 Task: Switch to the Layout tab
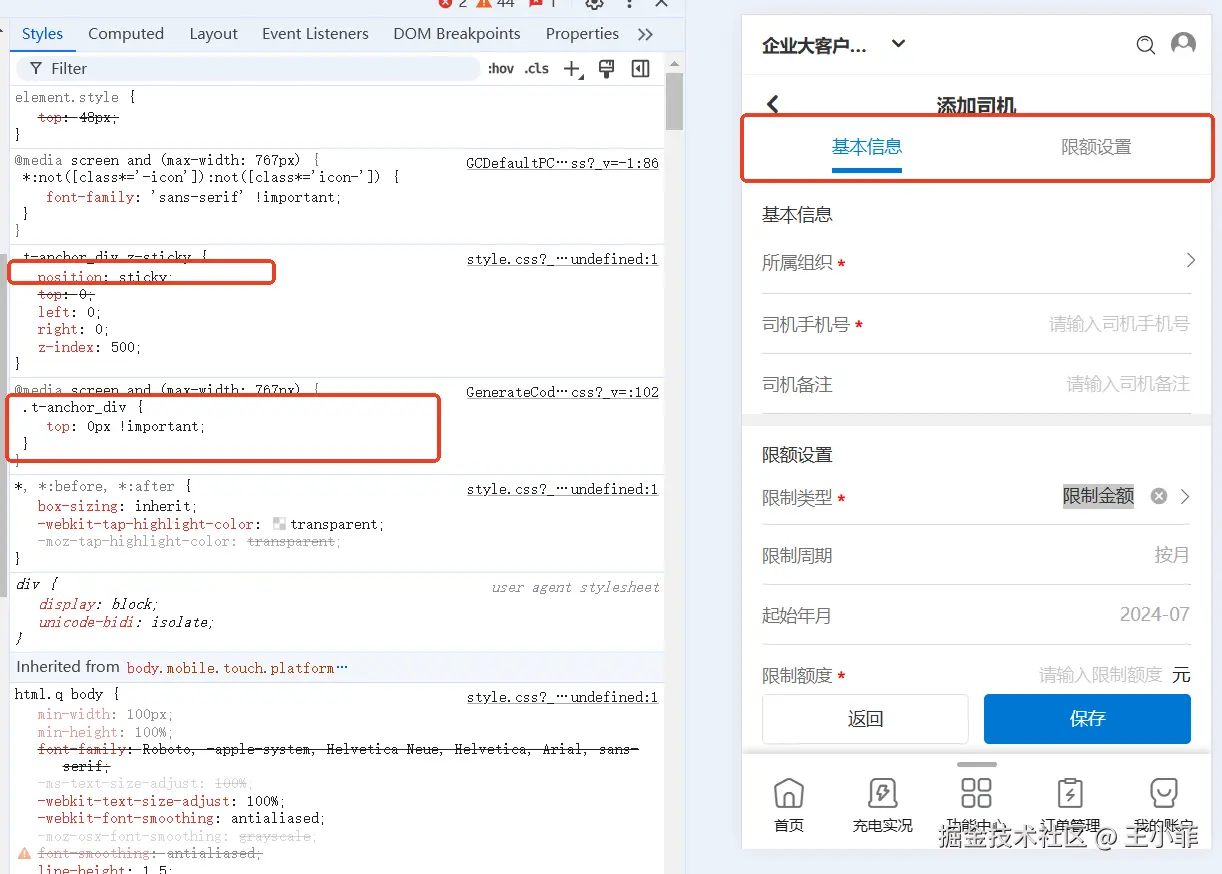coord(214,34)
